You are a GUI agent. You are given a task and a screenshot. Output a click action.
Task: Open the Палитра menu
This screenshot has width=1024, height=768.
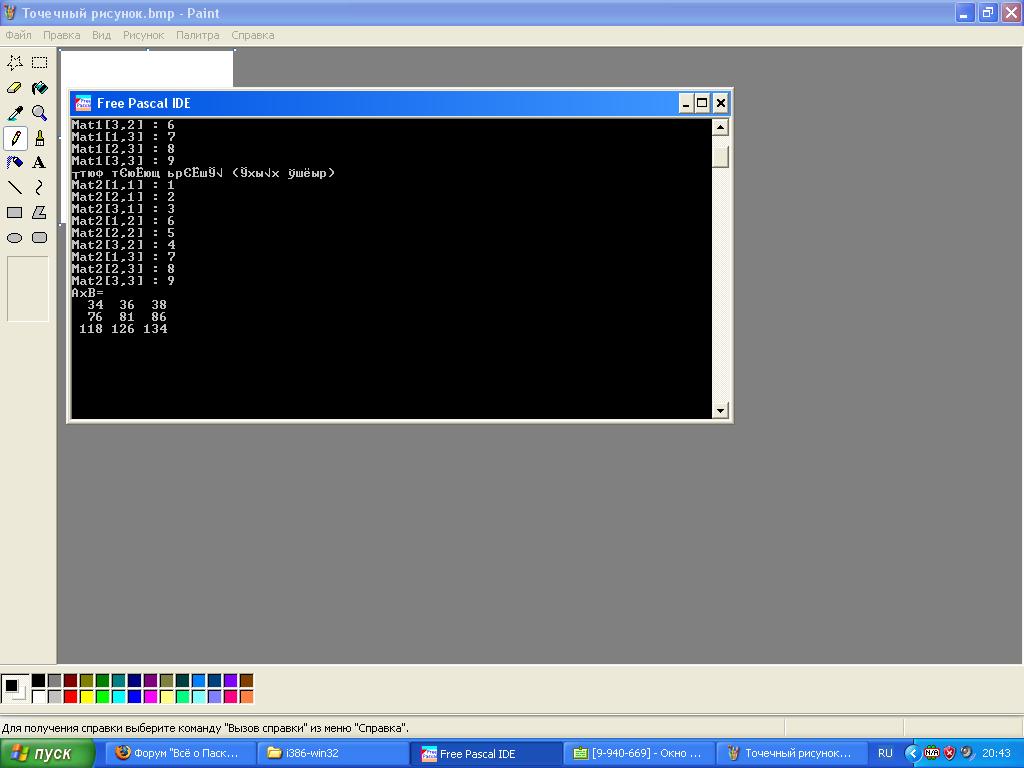pyautogui.click(x=197, y=35)
